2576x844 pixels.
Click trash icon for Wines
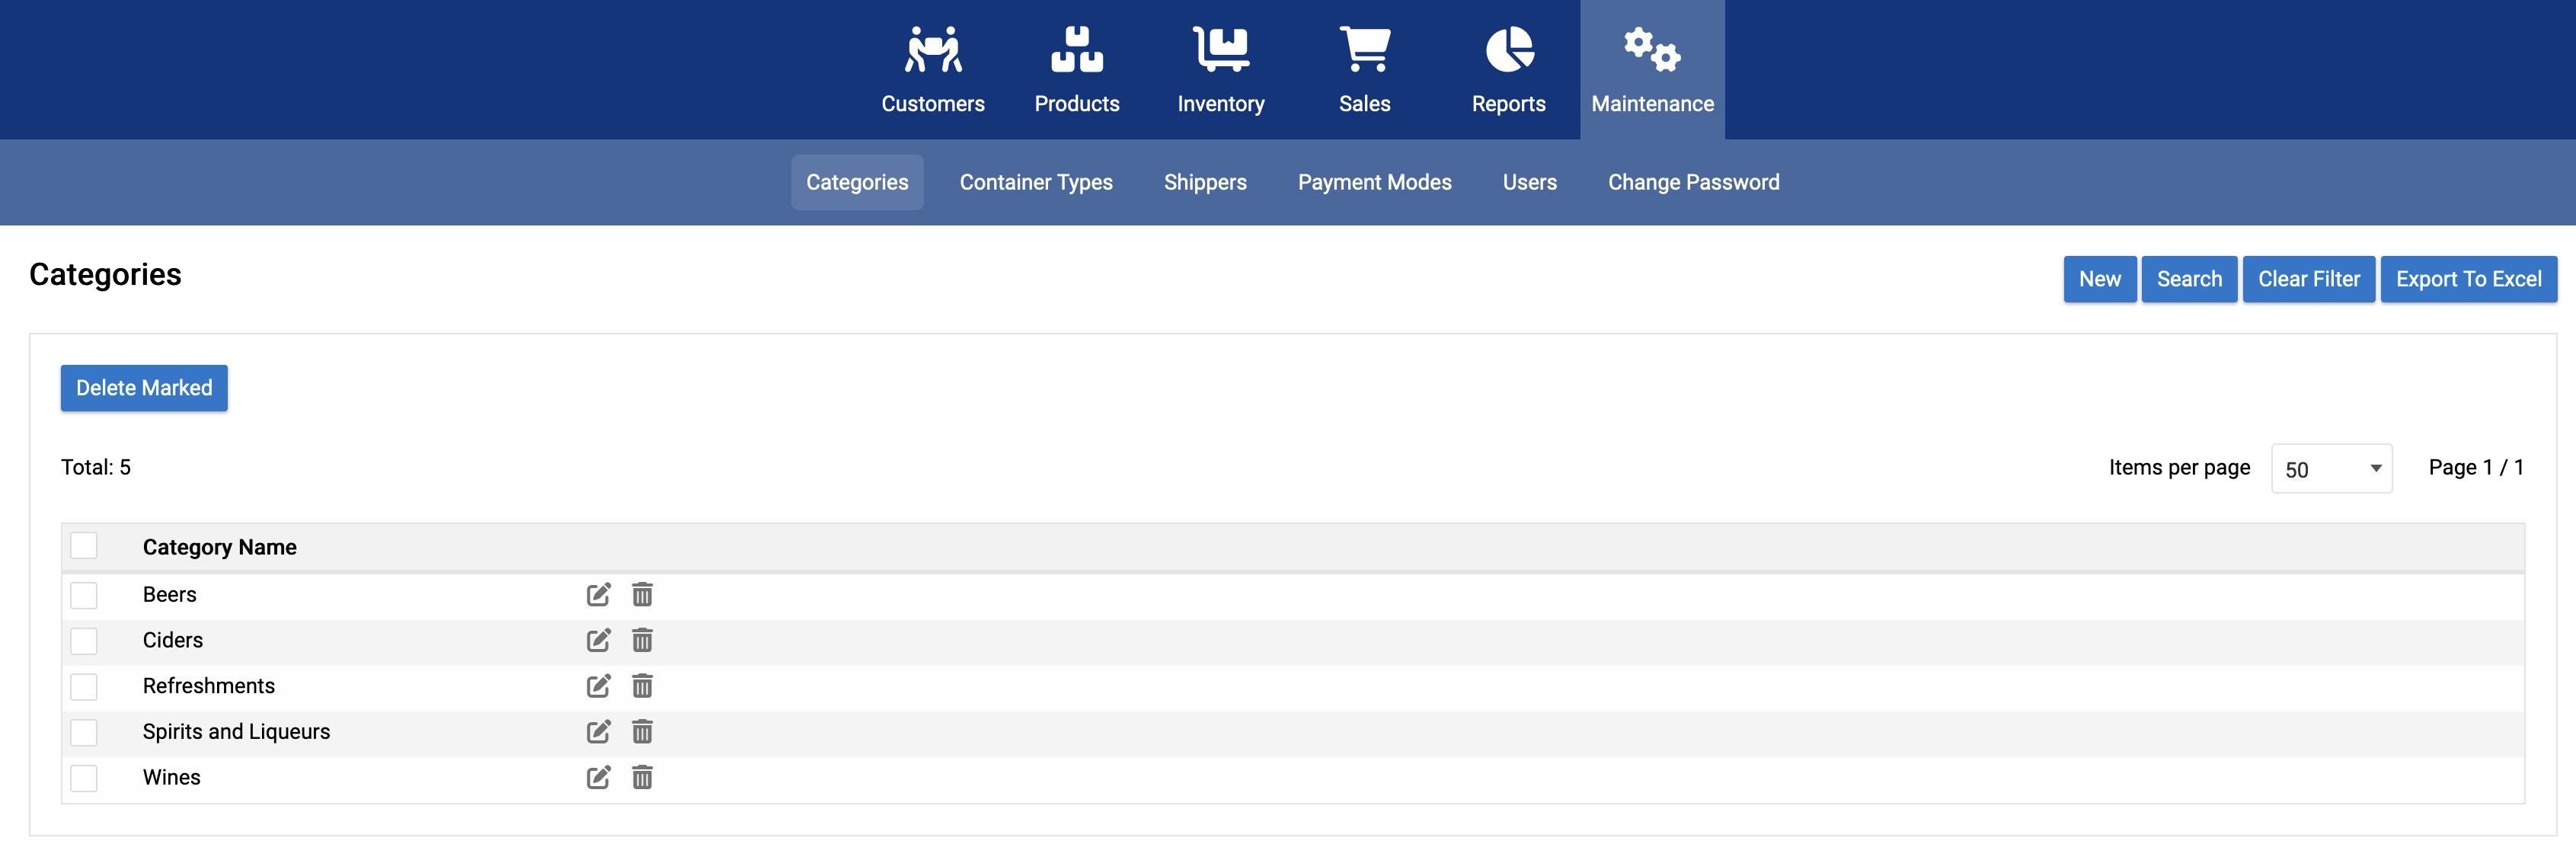[x=642, y=777]
